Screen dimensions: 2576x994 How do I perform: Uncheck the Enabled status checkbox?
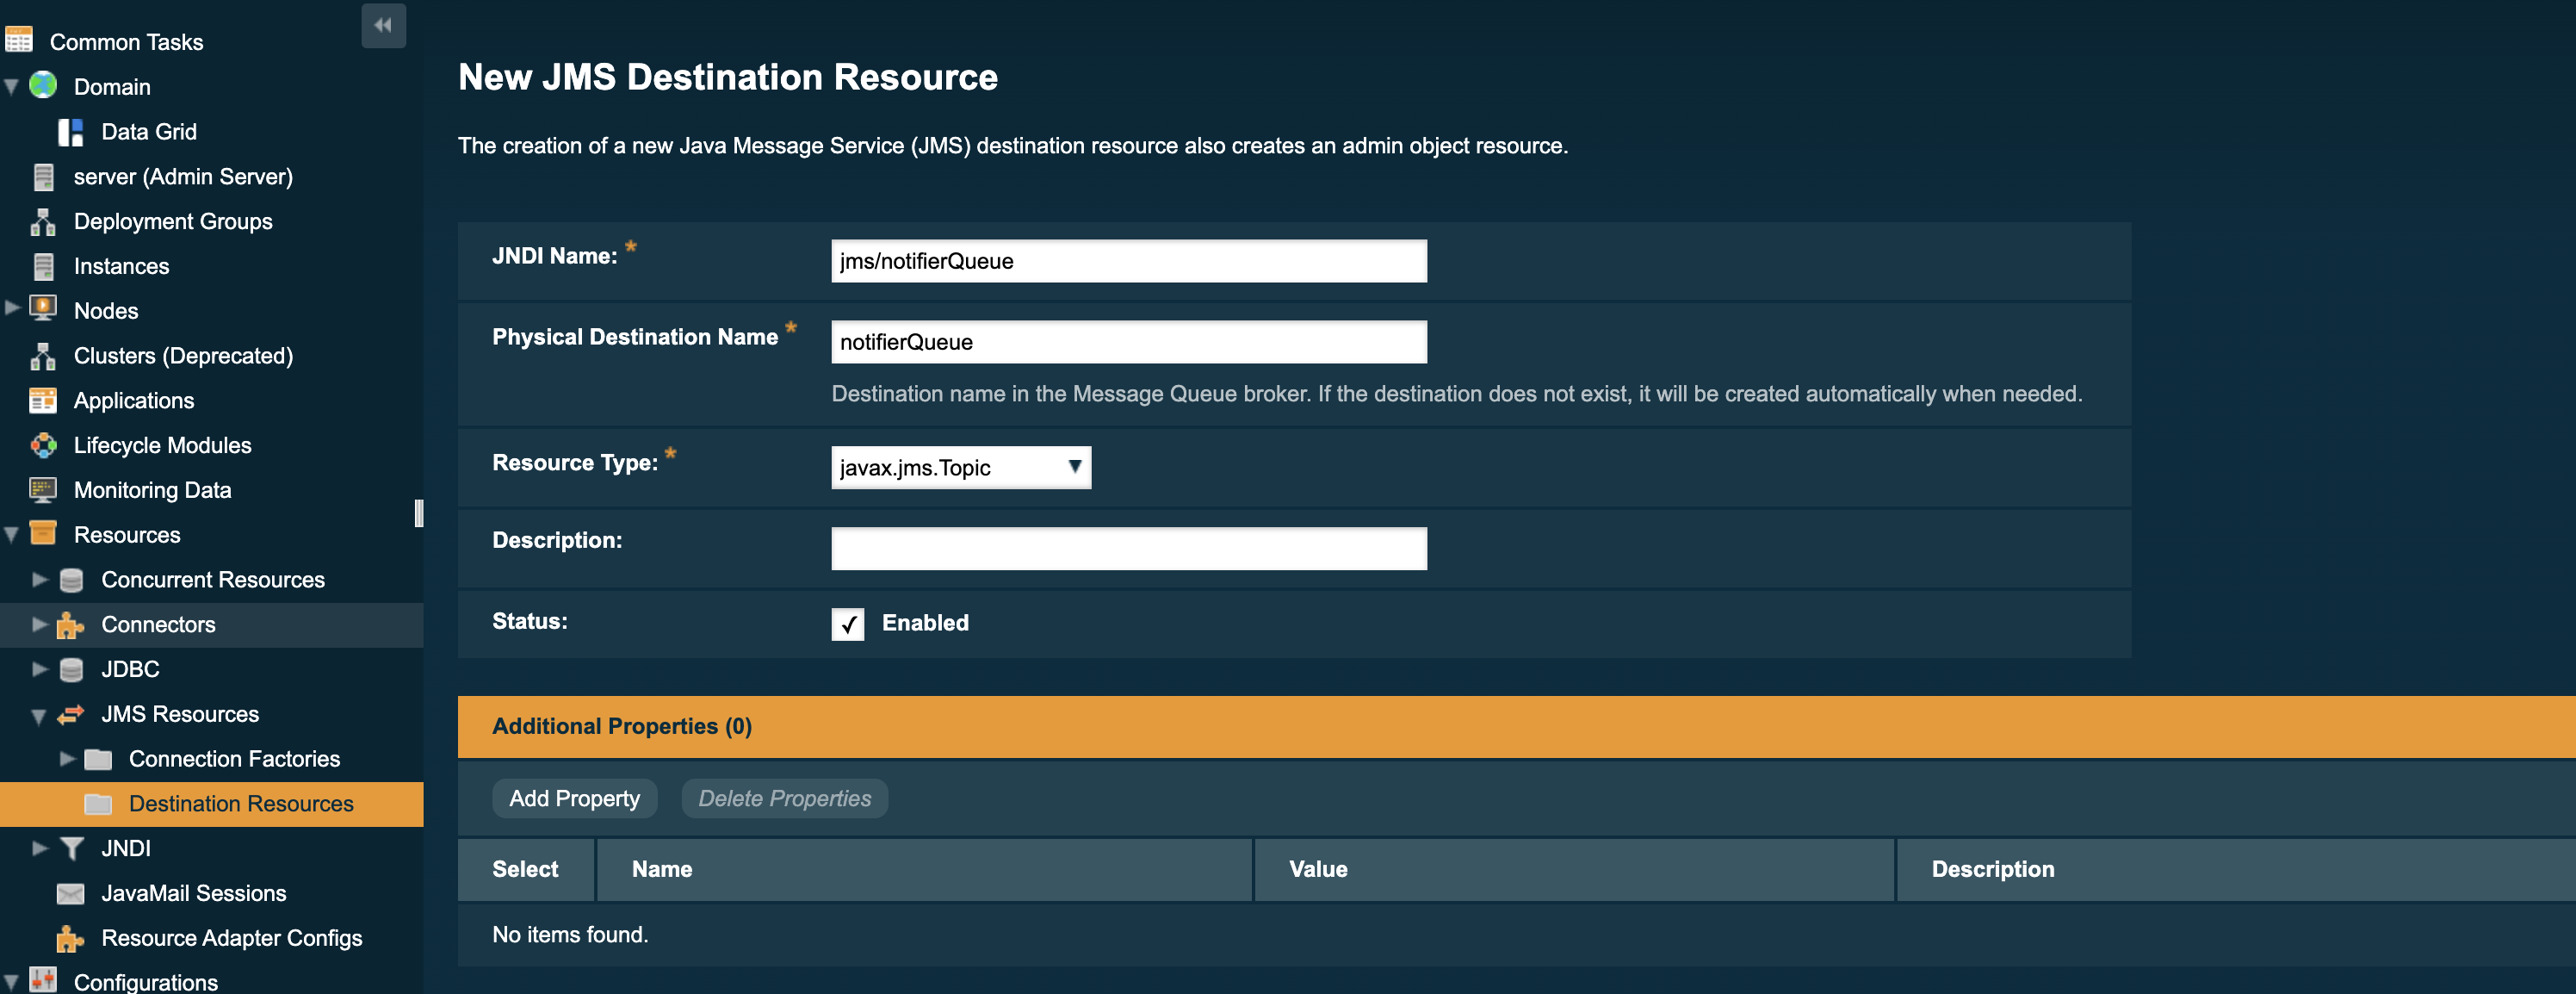pyautogui.click(x=847, y=624)
